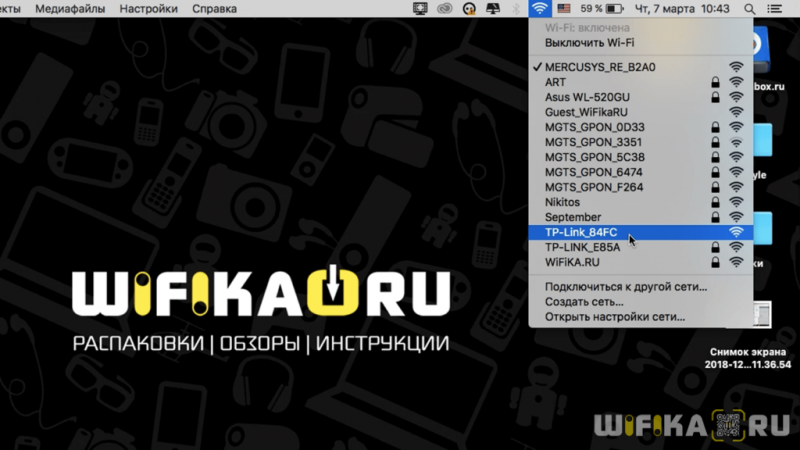
Task: Choose Подключиться к другой сети...
Action: pyautogui.click(x=640, y=287)
